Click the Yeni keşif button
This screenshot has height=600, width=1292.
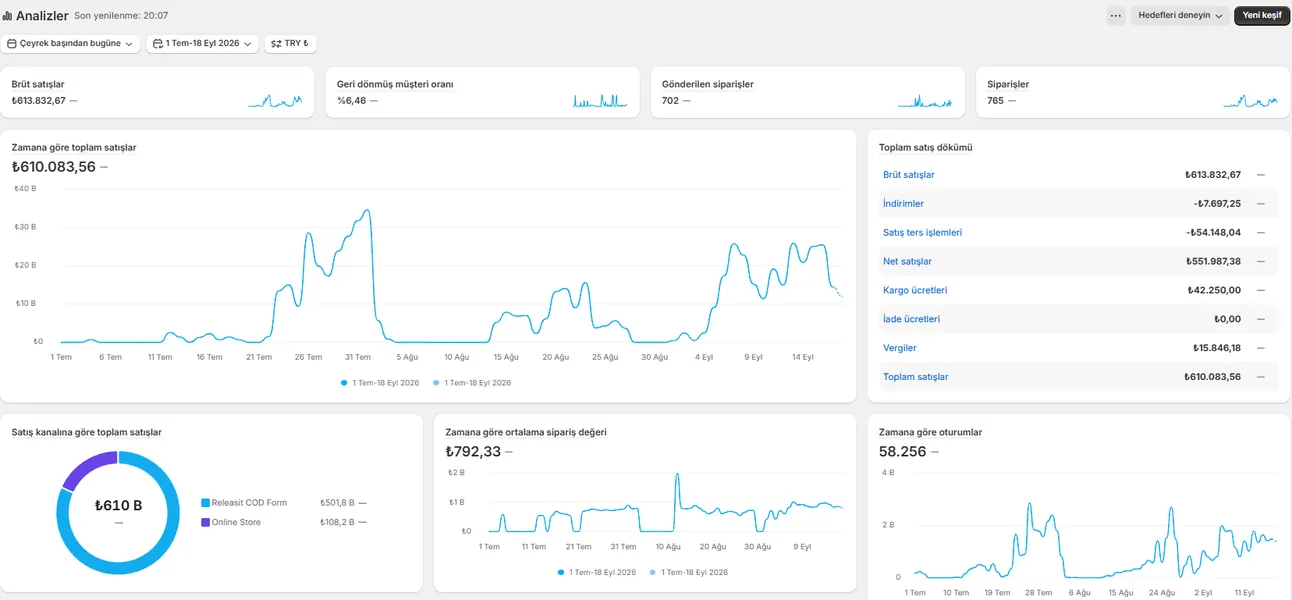pyautogui.click(x=1262, y=16)
